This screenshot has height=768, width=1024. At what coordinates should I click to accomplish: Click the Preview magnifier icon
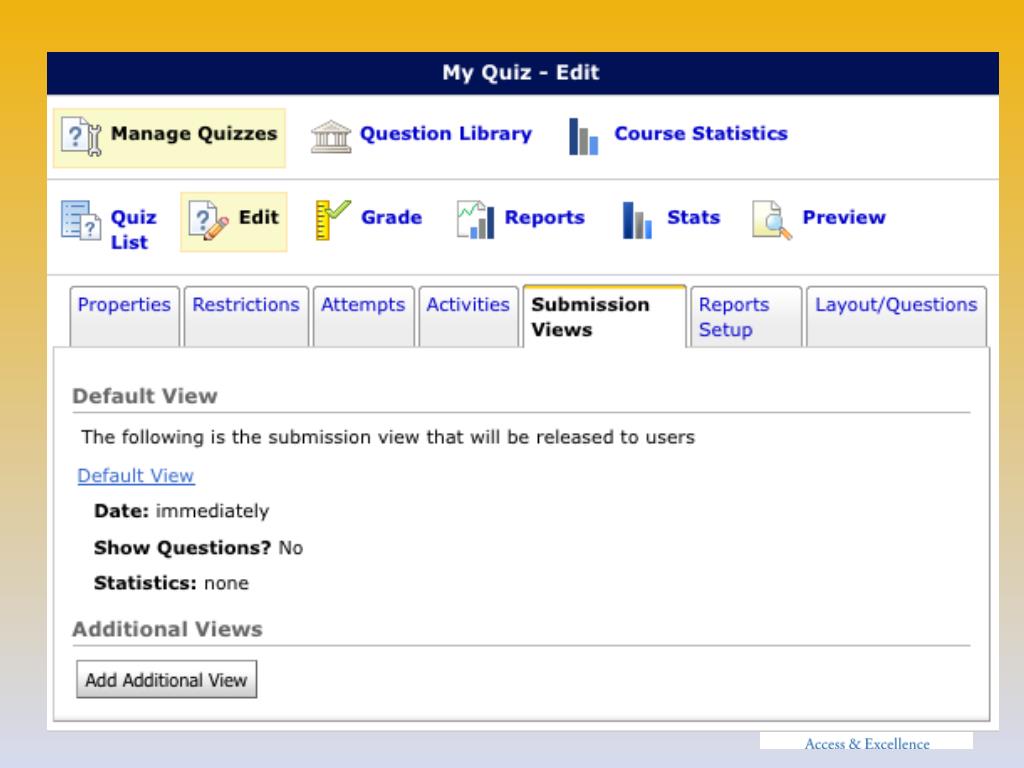(772, 220)
